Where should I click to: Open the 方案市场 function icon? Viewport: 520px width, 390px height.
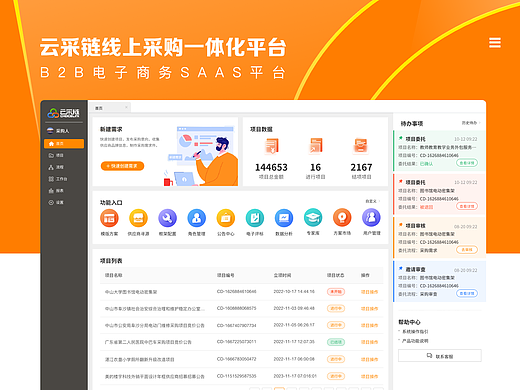pyautogui.click(x=342, y=217)
